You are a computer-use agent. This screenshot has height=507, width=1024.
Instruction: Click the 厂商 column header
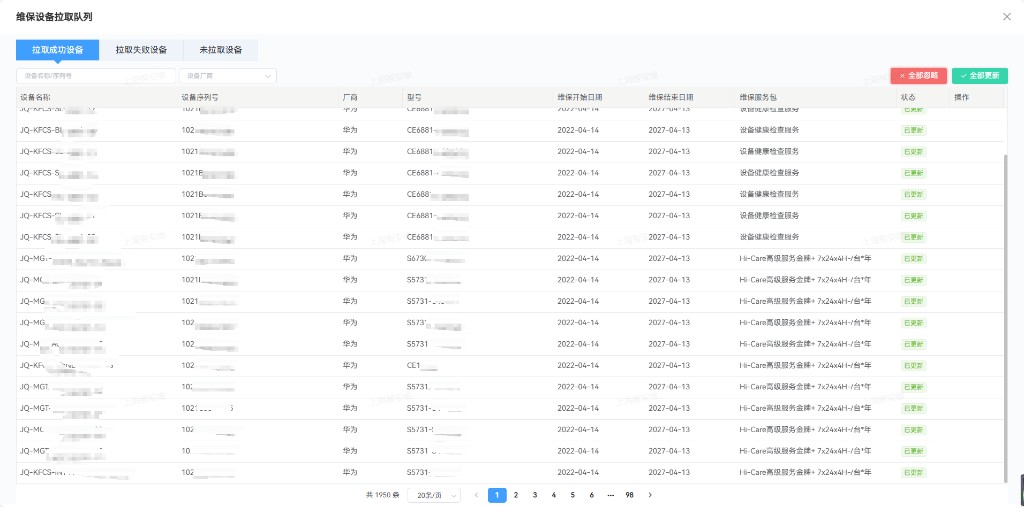[x=350, y=97]
